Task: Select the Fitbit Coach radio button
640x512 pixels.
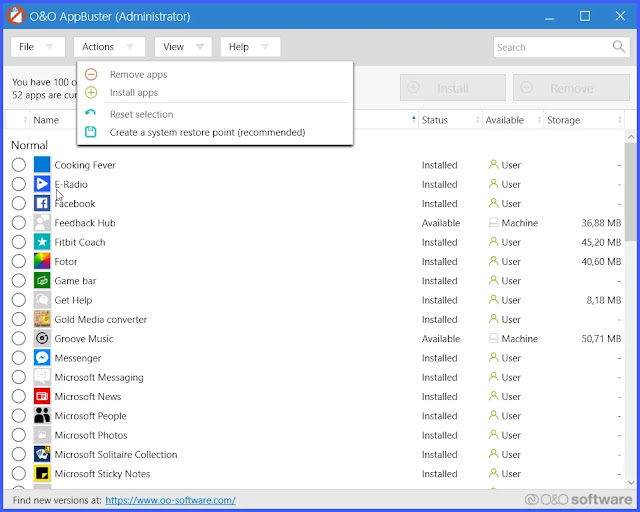Action: click(x=18, y=242)
